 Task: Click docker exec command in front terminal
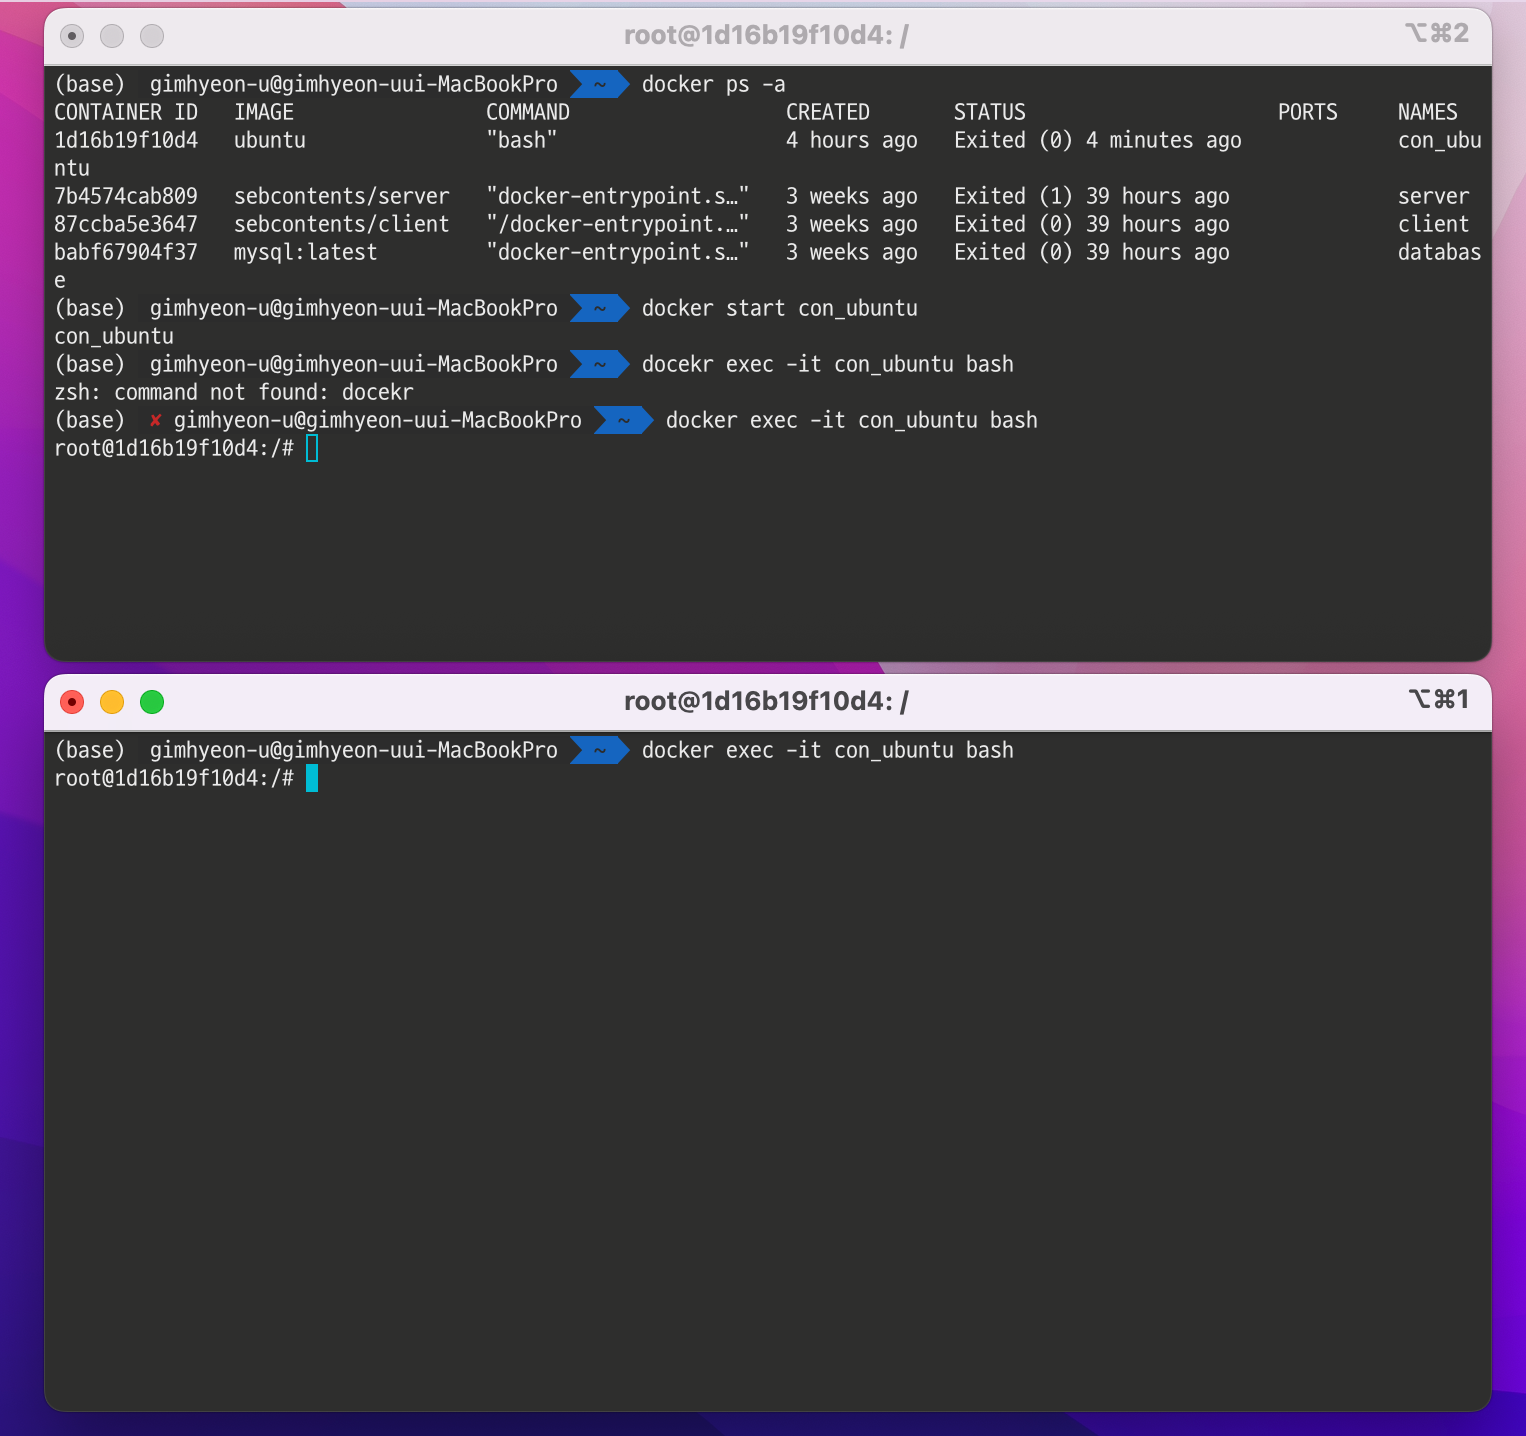(x=828, y=750)
